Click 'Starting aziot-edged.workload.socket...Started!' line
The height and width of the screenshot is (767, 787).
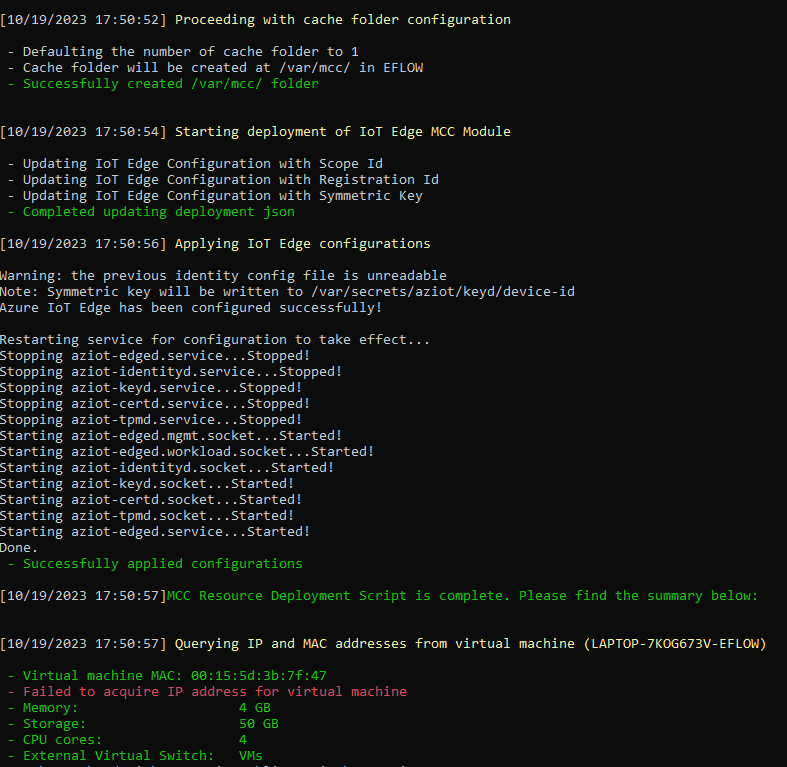click(x=187, y=452)
